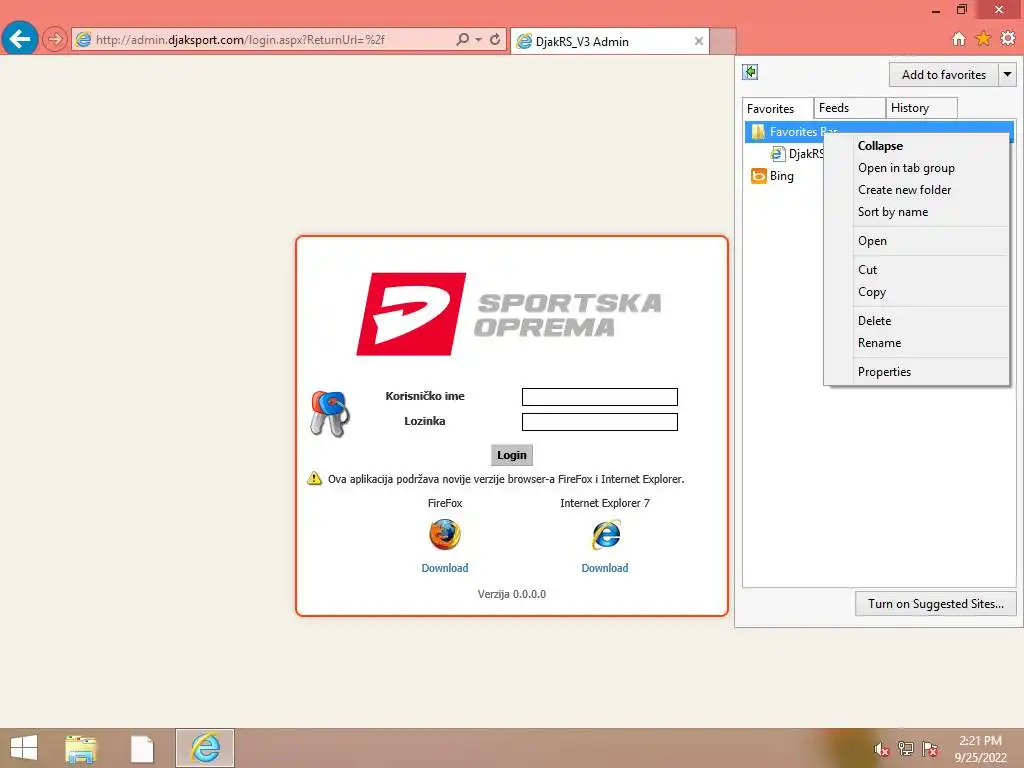The width and height of the screenshot is (1024, 768).
Task: Click the Add to favorites button
Action: (x=943, y=74)
